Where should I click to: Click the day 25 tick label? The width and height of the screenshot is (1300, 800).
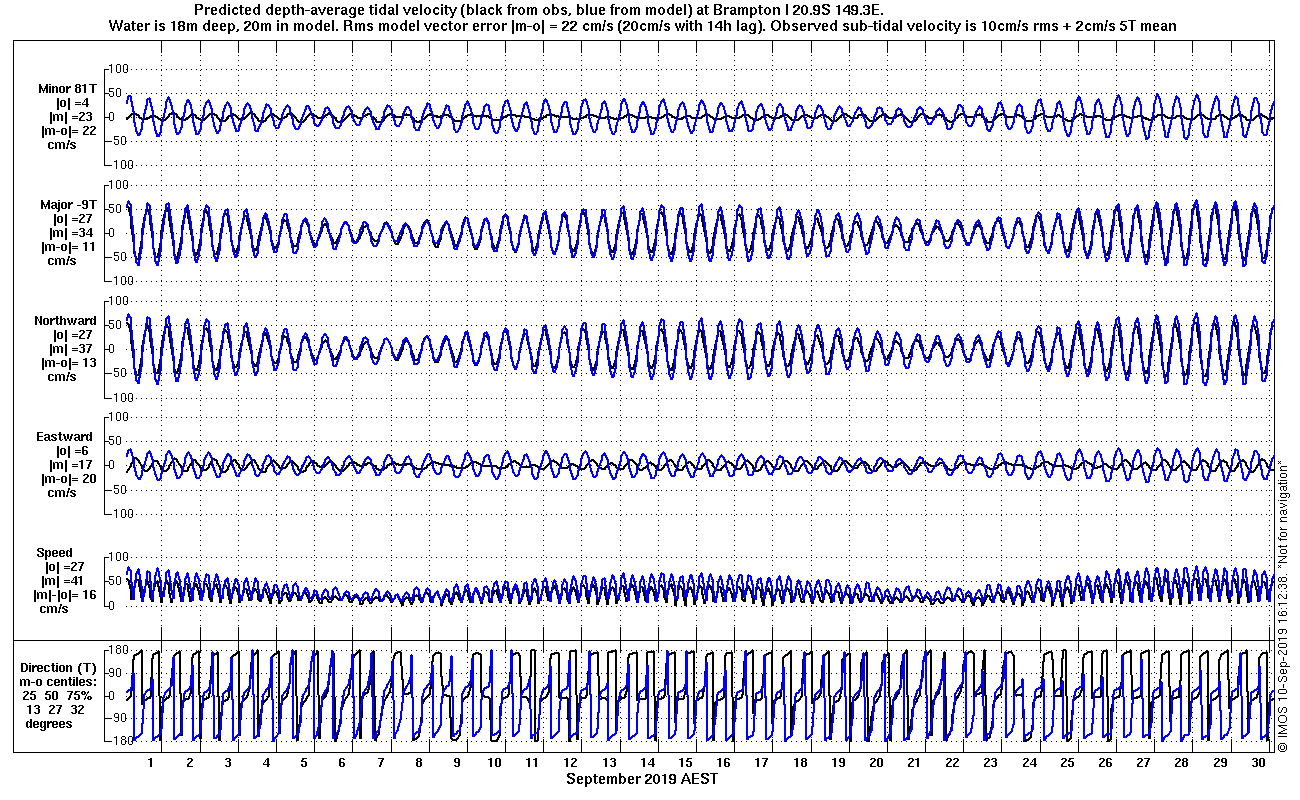pos(1068,762)
